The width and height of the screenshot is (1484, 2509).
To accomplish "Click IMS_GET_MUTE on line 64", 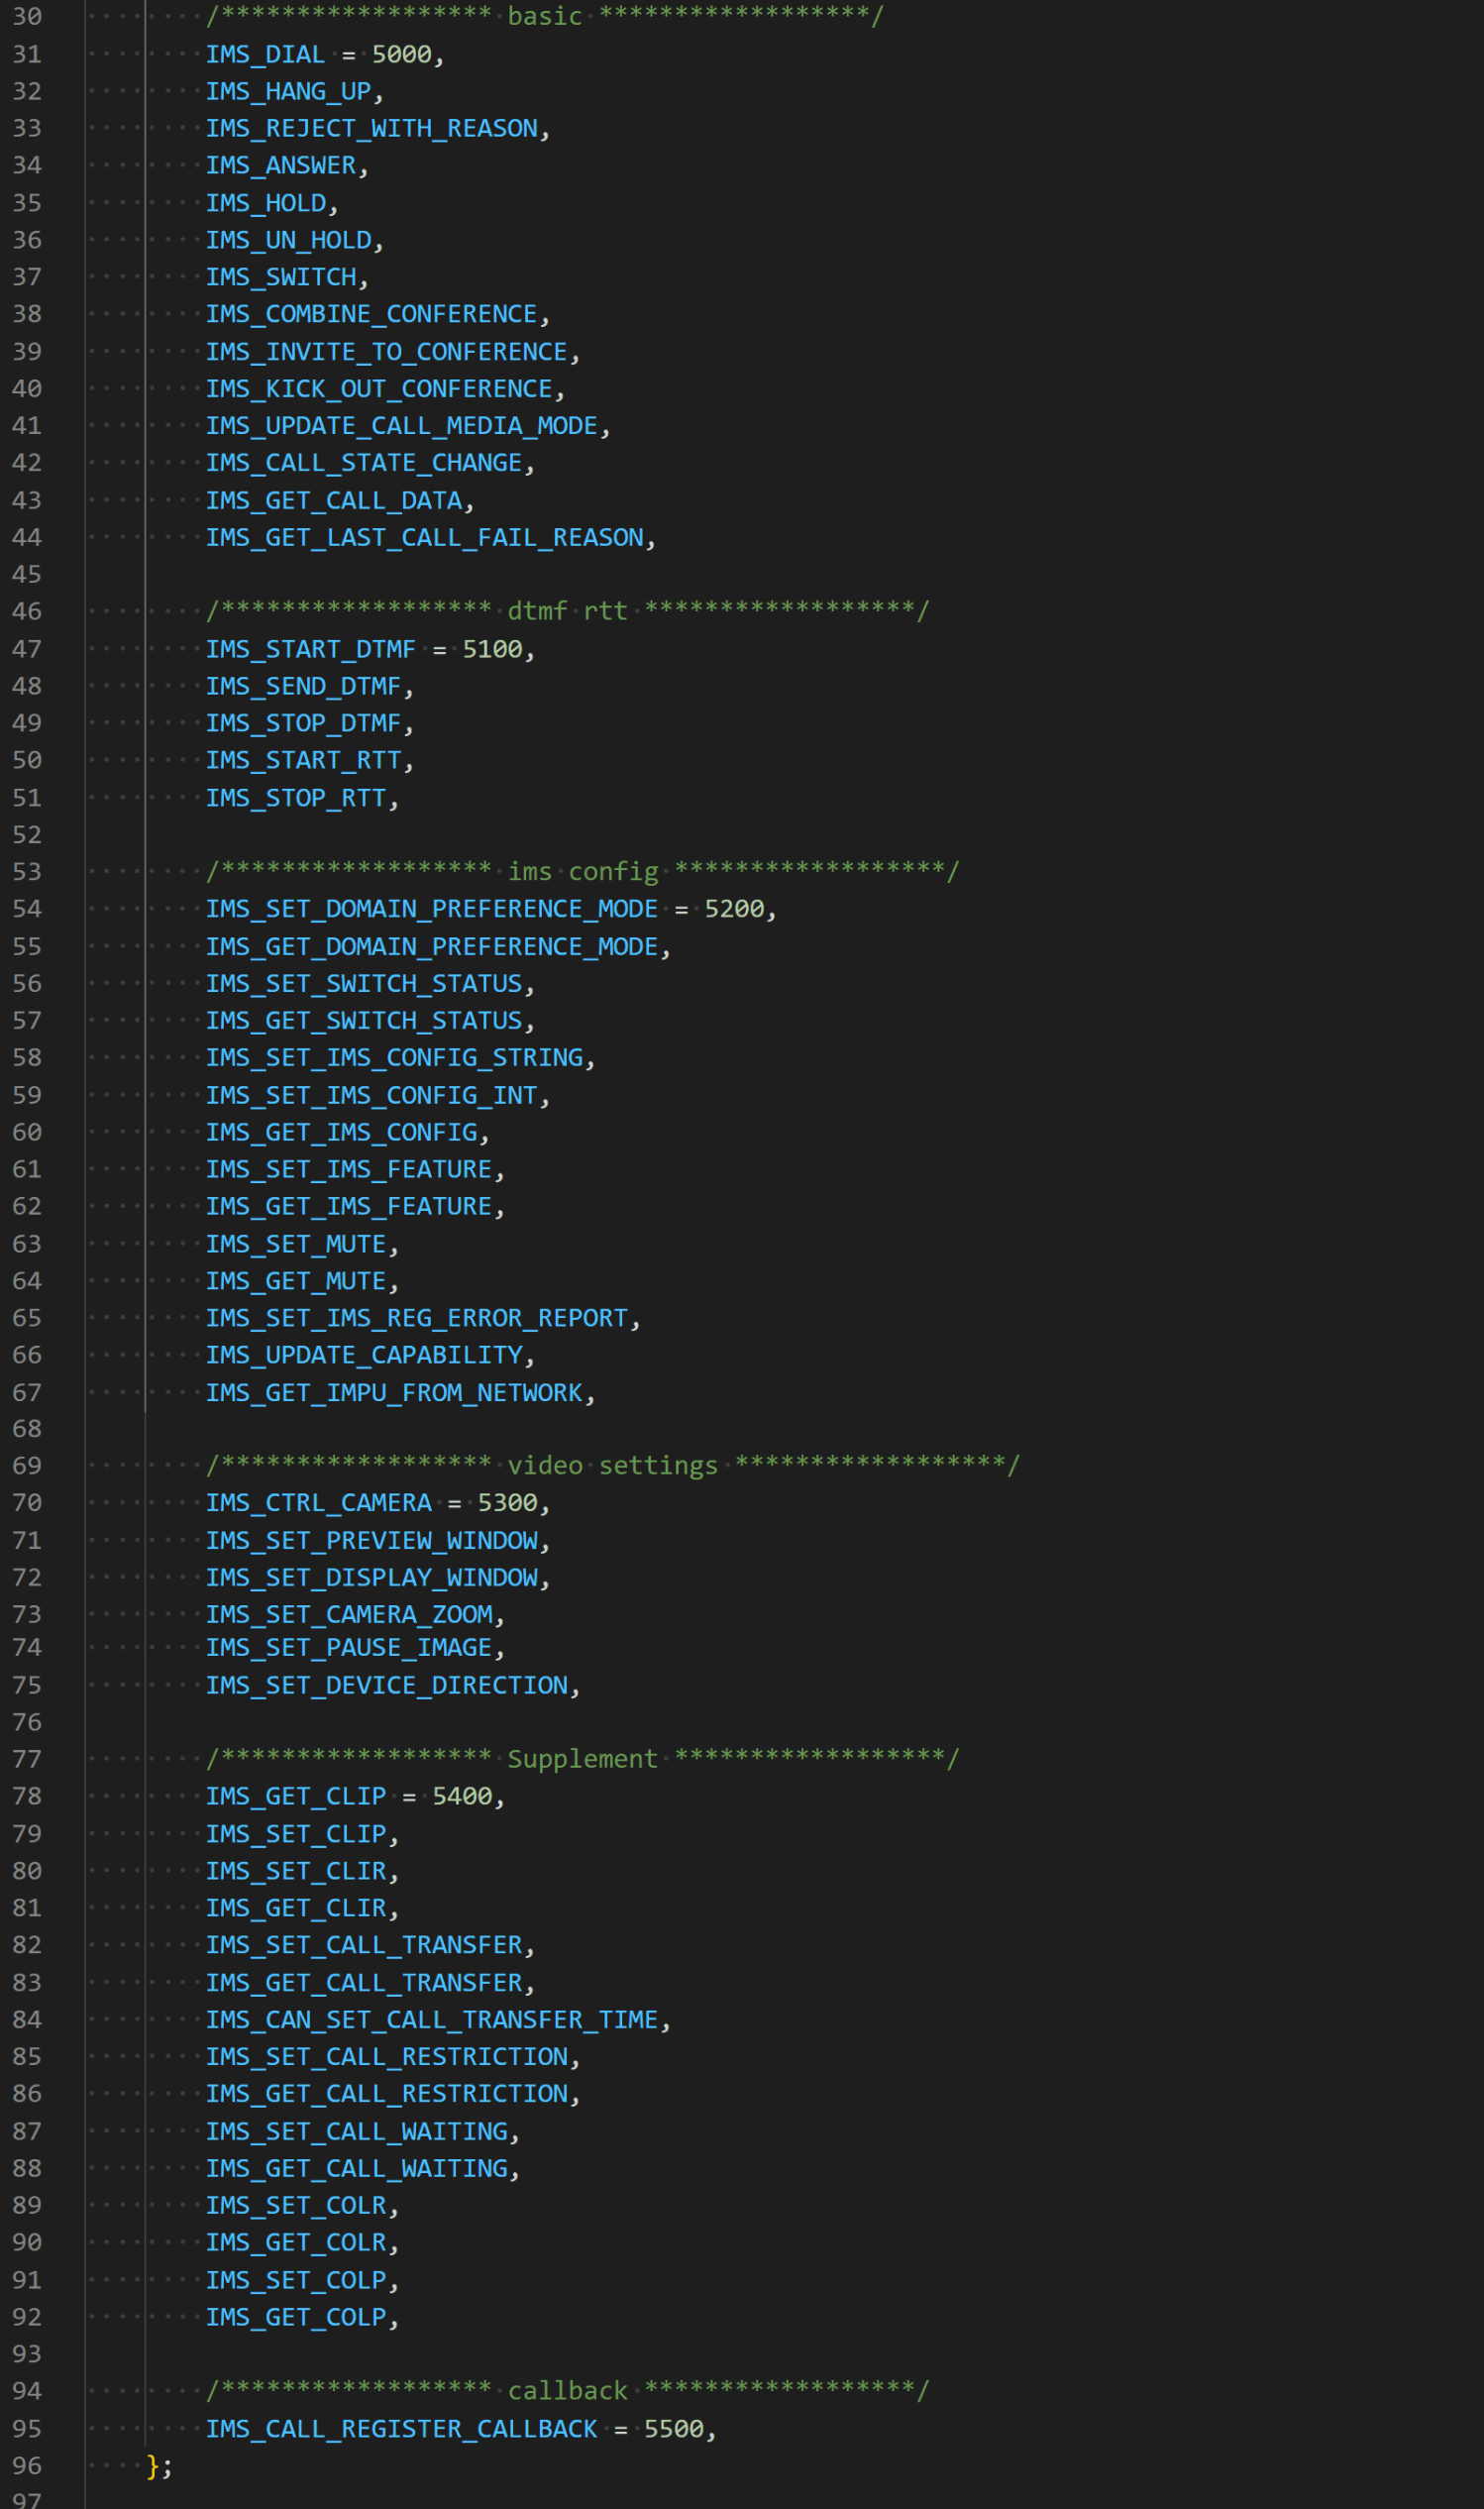I will click(296, 1282).
